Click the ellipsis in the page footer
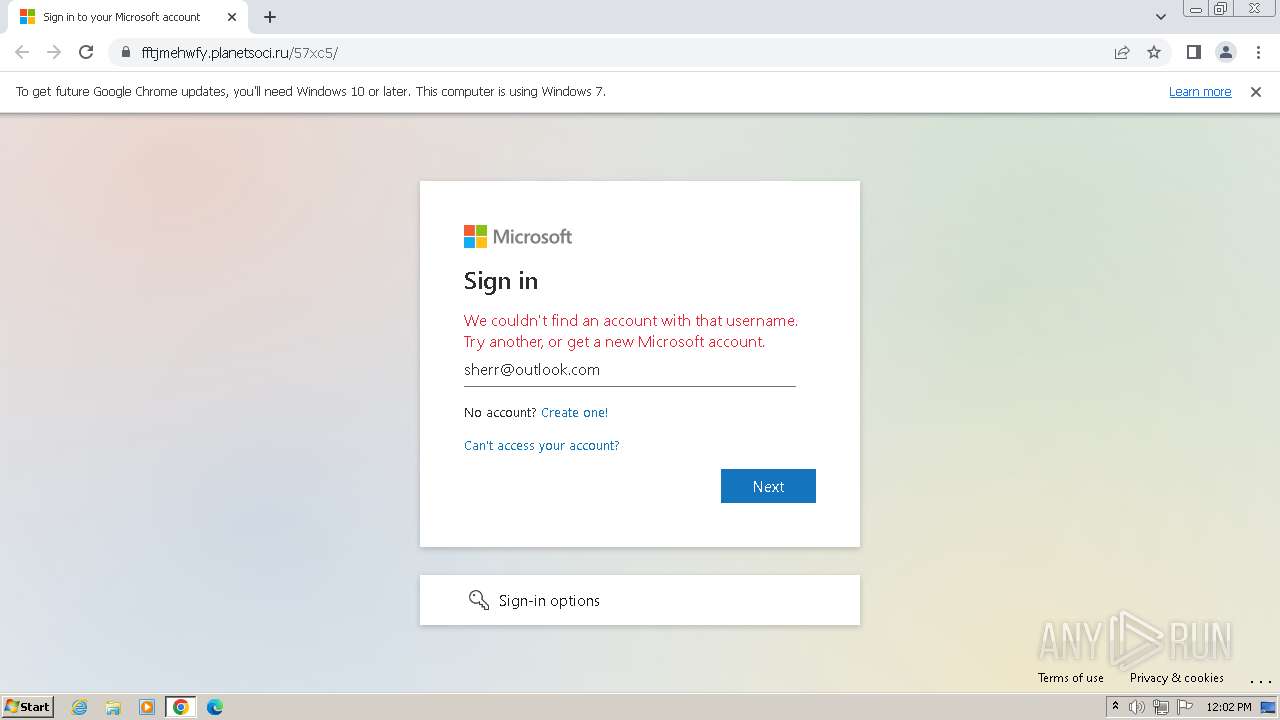The height and width of the screenshot is (720, 1280). [1260, 680]
